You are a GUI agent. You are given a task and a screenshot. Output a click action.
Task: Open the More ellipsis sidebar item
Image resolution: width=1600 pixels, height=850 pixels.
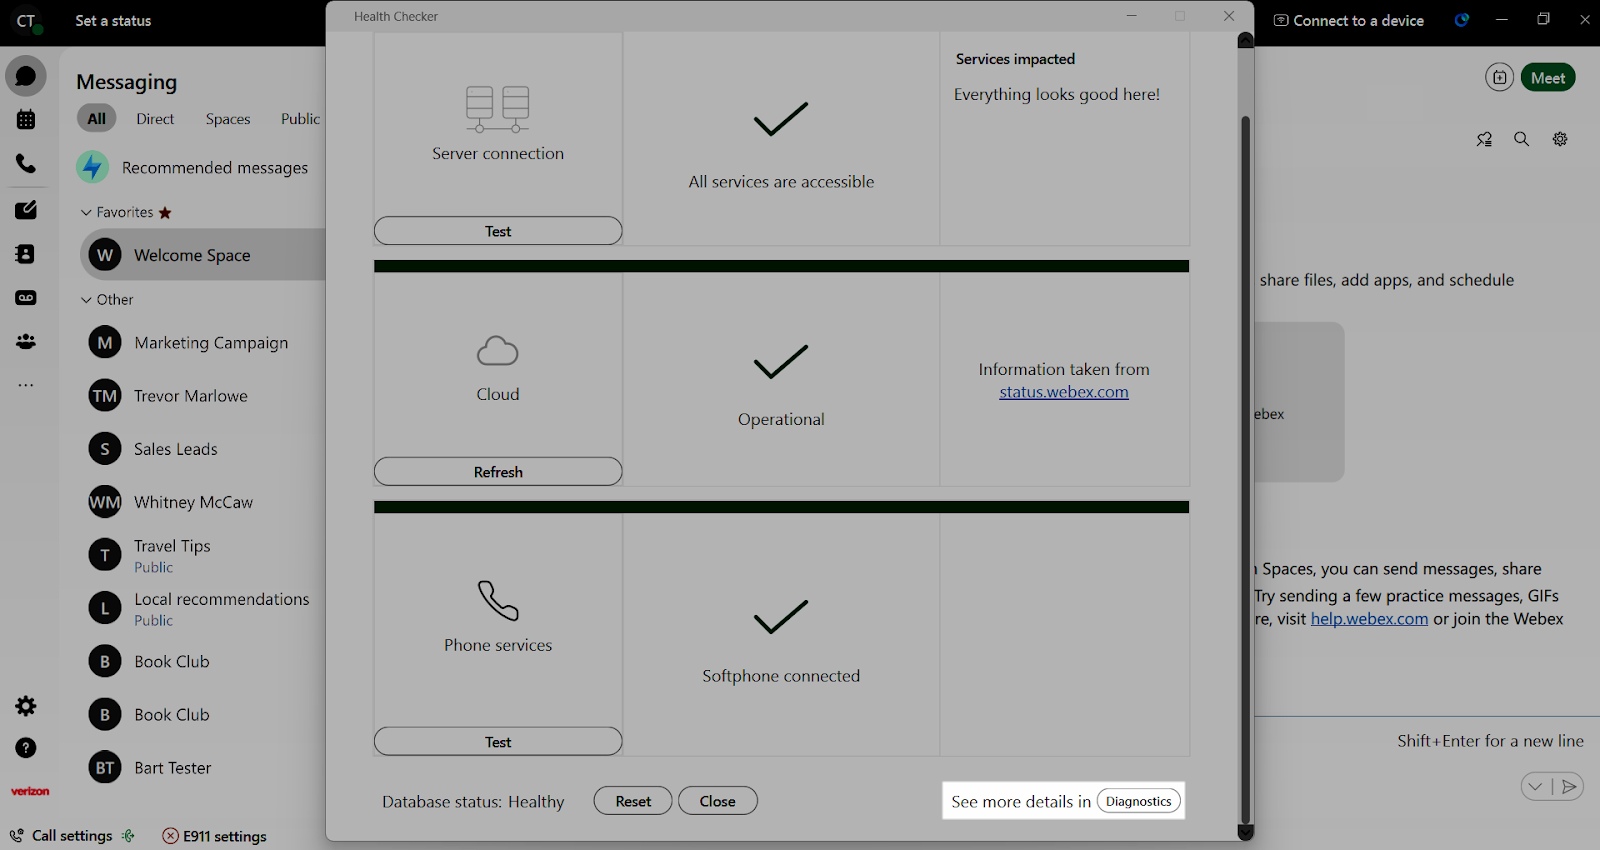coord(26,385)
